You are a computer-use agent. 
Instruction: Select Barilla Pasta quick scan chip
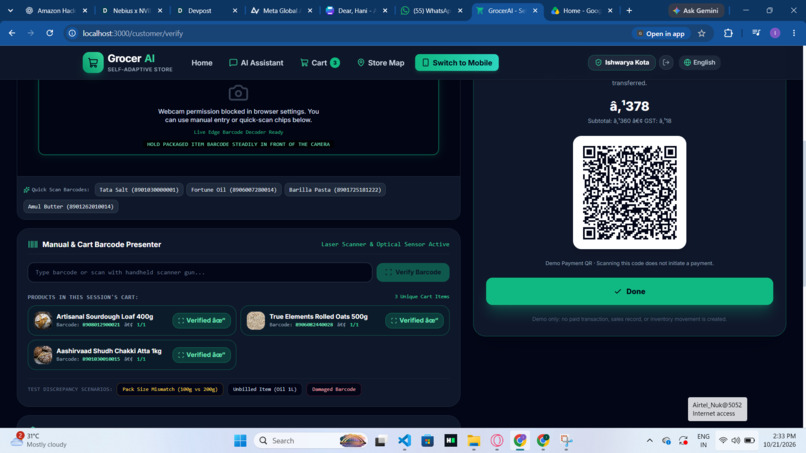[335, 190]
